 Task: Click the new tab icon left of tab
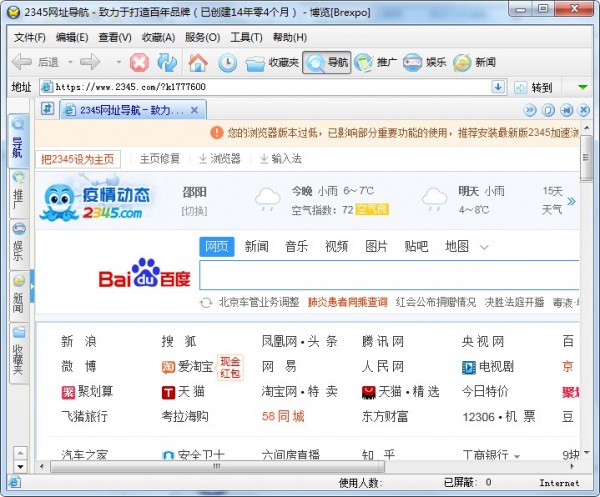pyautogui.click(x=47, y=109)
